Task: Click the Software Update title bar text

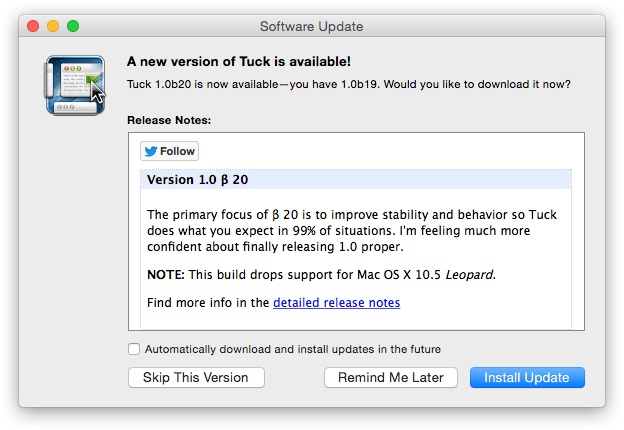Action: tap(311, 26)
